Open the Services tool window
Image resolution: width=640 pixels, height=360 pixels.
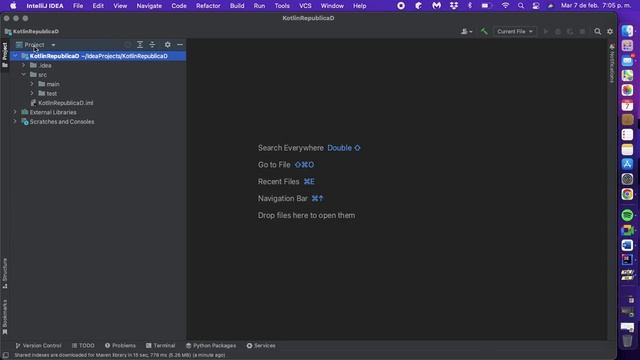(261, 346)
